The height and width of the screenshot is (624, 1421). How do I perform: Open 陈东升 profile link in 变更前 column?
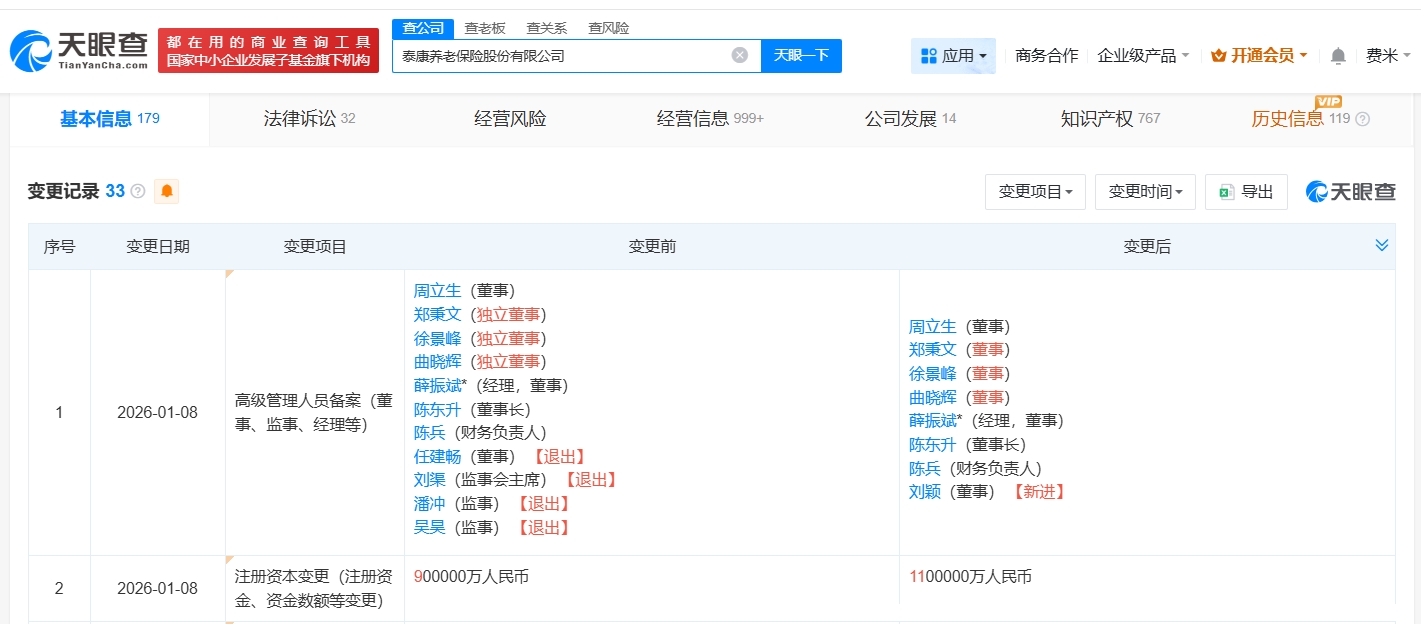click(437, 409)
